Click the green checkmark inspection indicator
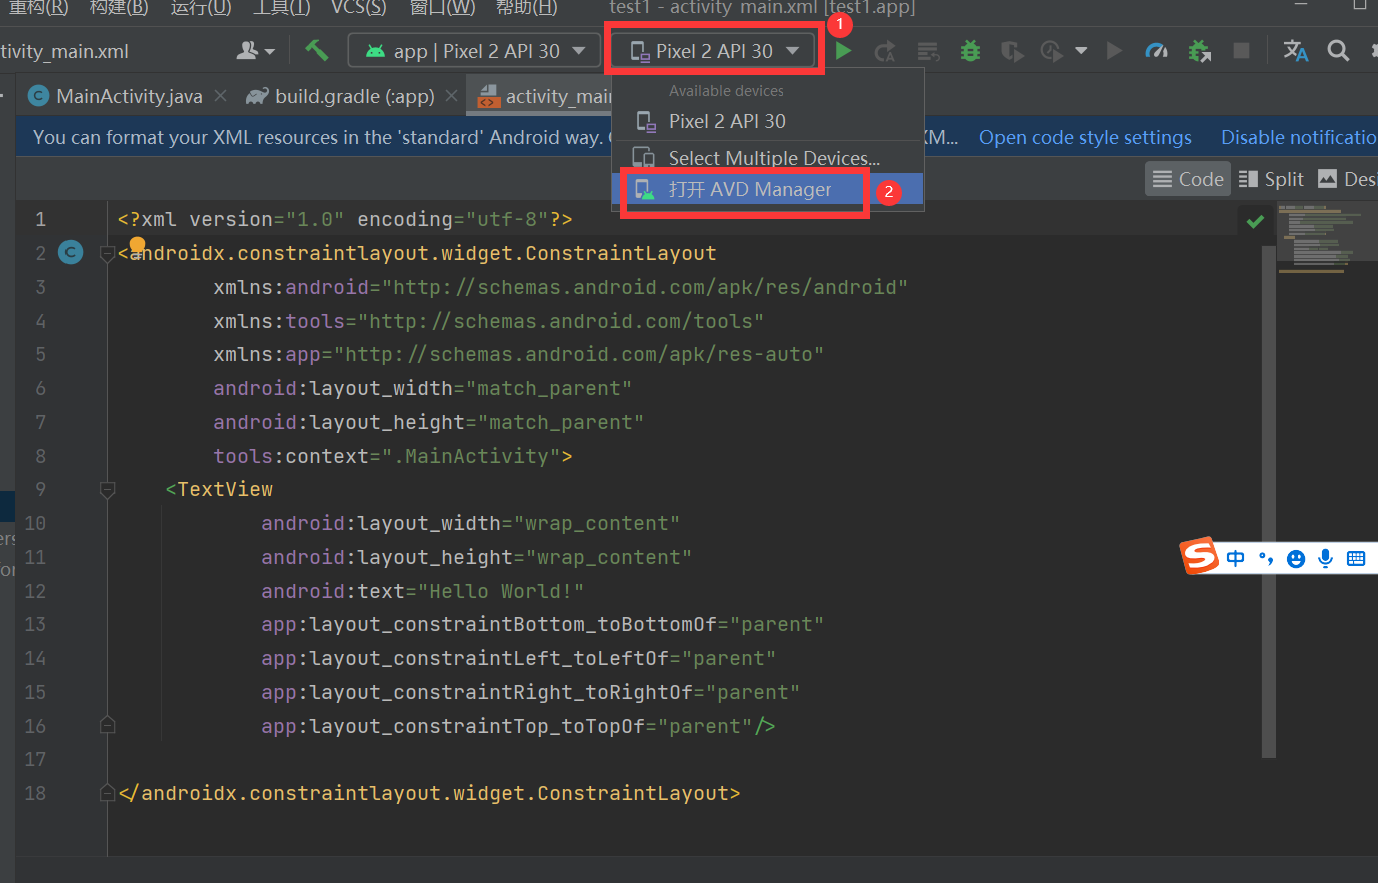This screenshot has width=1378, height=883. (1255, 221)
